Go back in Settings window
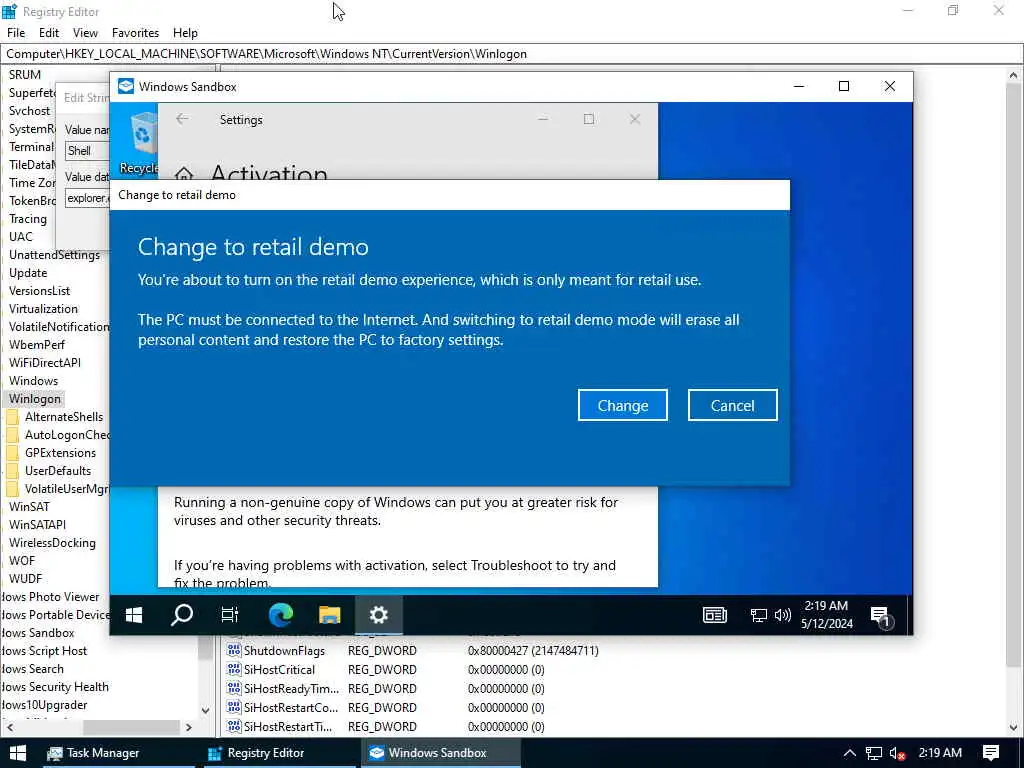Image resolution: width=1024 pixels, height=768 pixels. tap(182, 119)
